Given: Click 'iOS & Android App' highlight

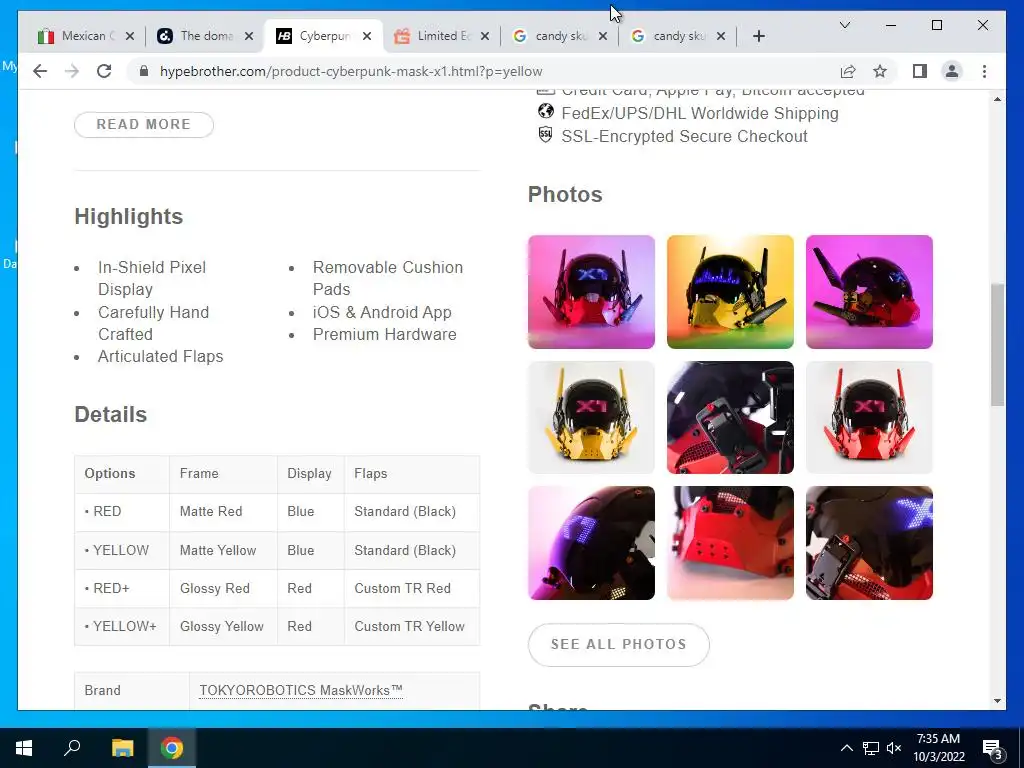Looking at the screenshot, I should 382,312.
